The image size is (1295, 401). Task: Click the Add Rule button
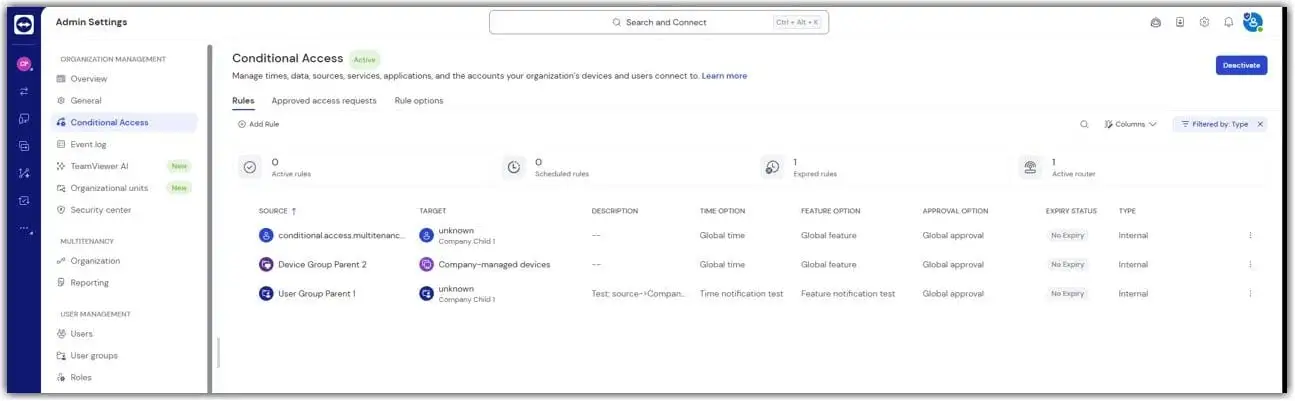click(258, 124)
